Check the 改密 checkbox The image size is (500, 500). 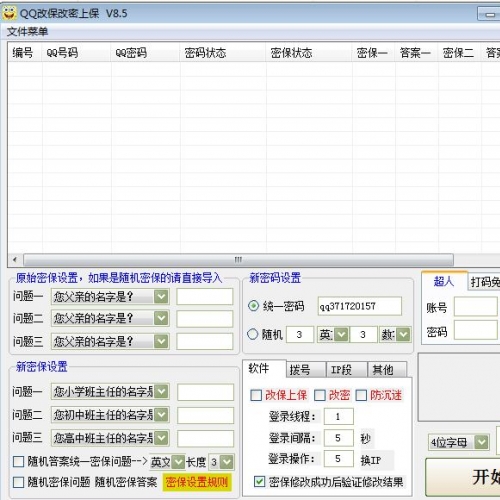(320, 395)
